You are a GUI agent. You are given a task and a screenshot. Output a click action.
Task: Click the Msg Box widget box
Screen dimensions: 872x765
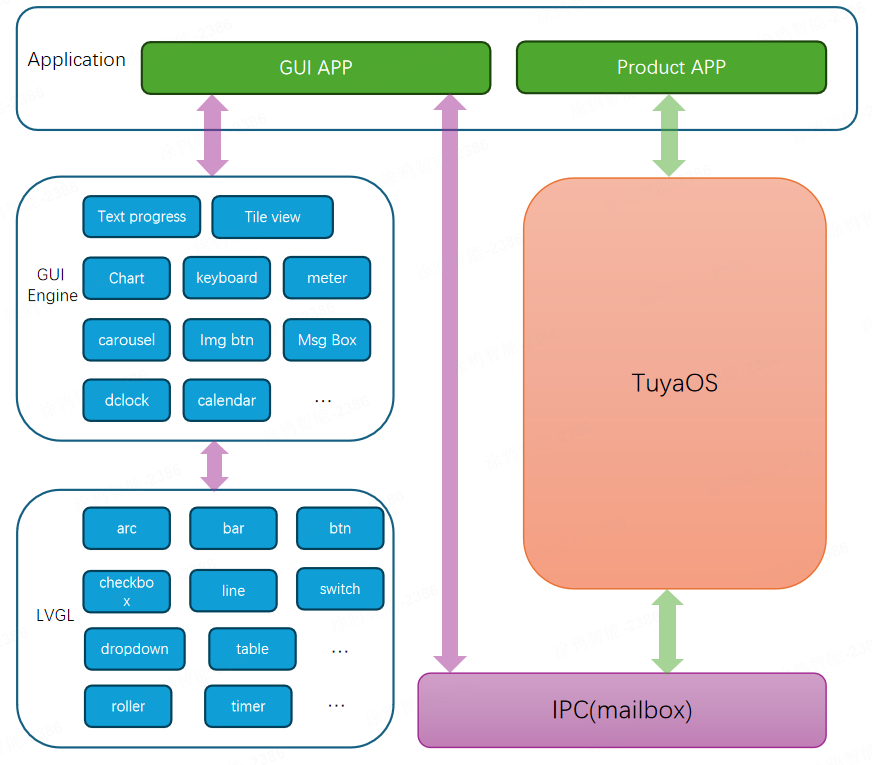(327, 340)
